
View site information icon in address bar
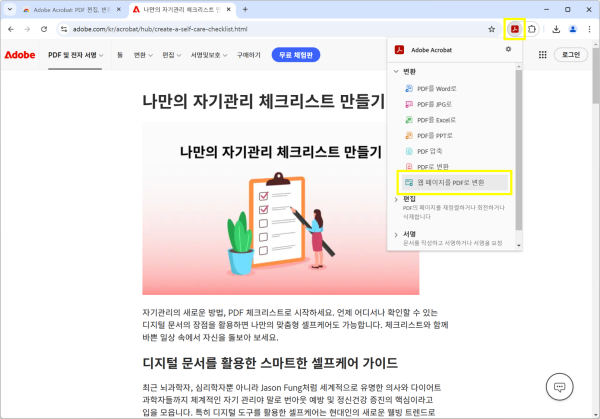coord(64,29)
